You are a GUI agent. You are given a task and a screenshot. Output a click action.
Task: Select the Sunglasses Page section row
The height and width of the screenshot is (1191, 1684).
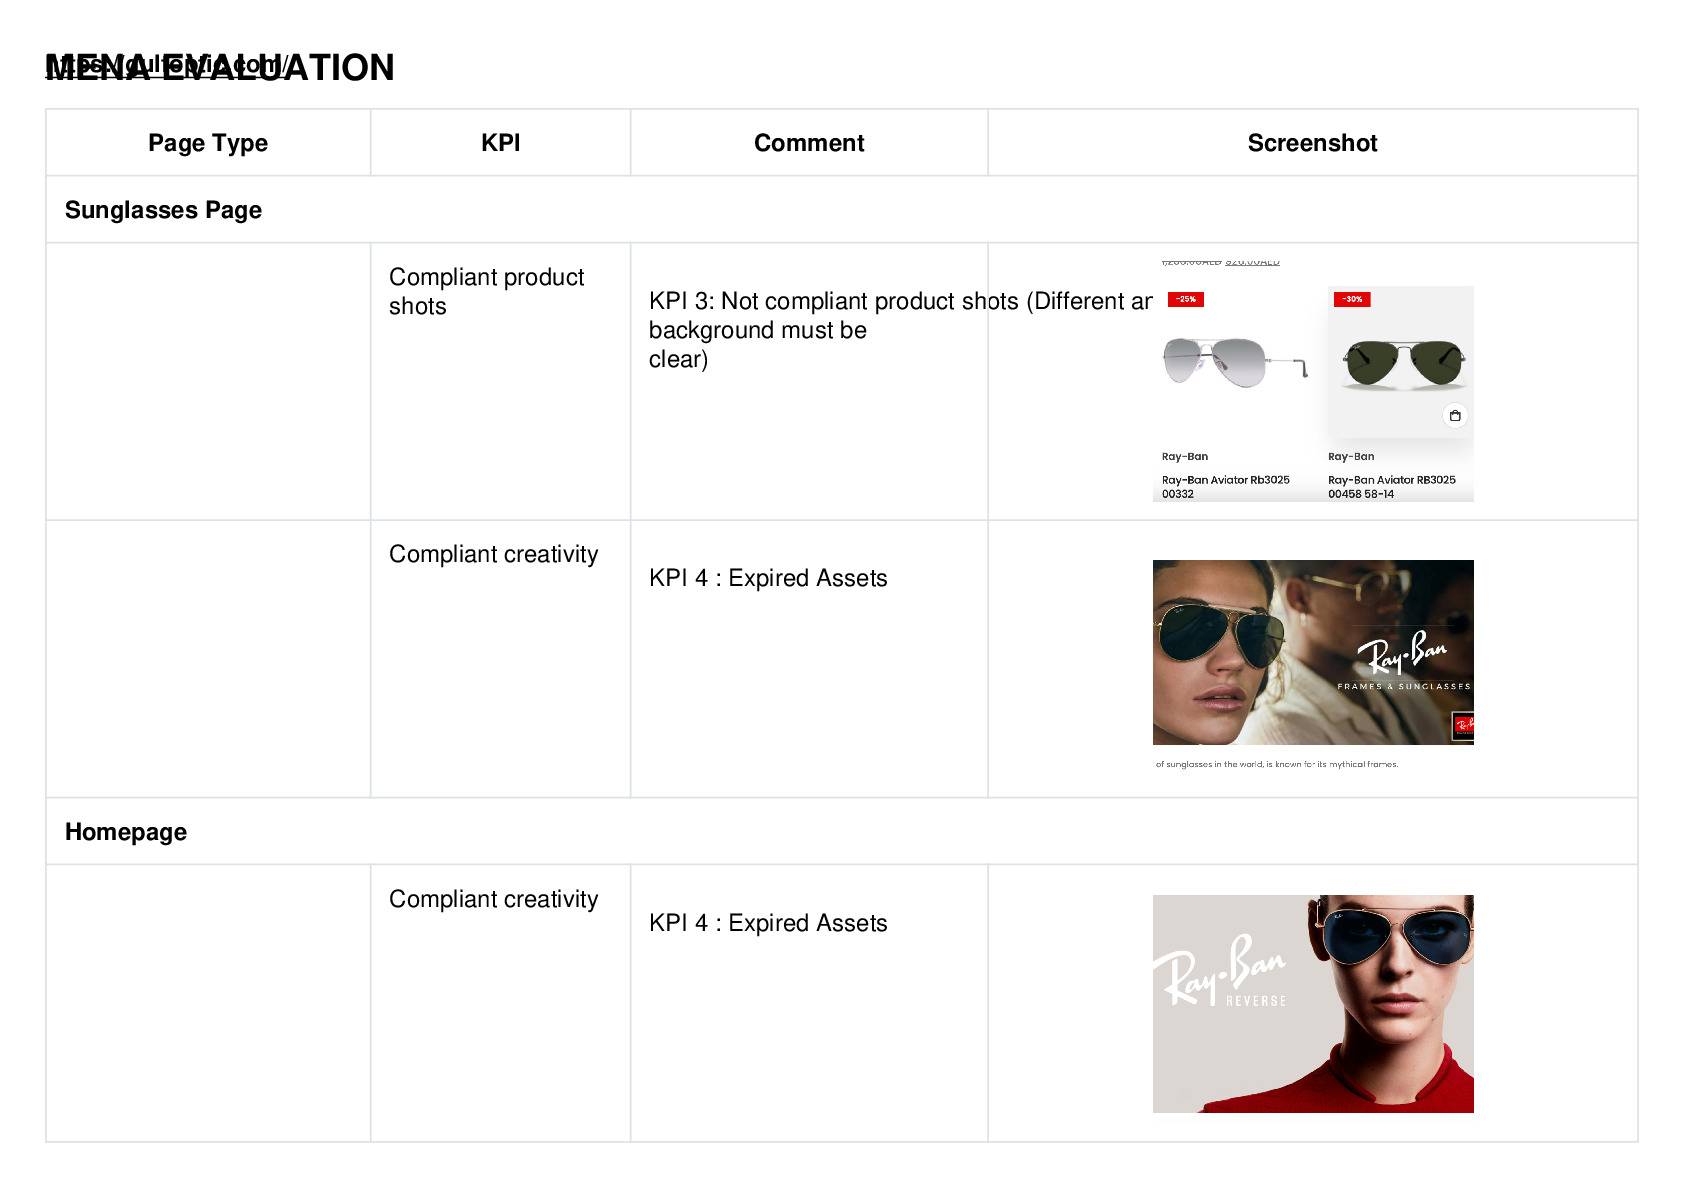point(842,210)
